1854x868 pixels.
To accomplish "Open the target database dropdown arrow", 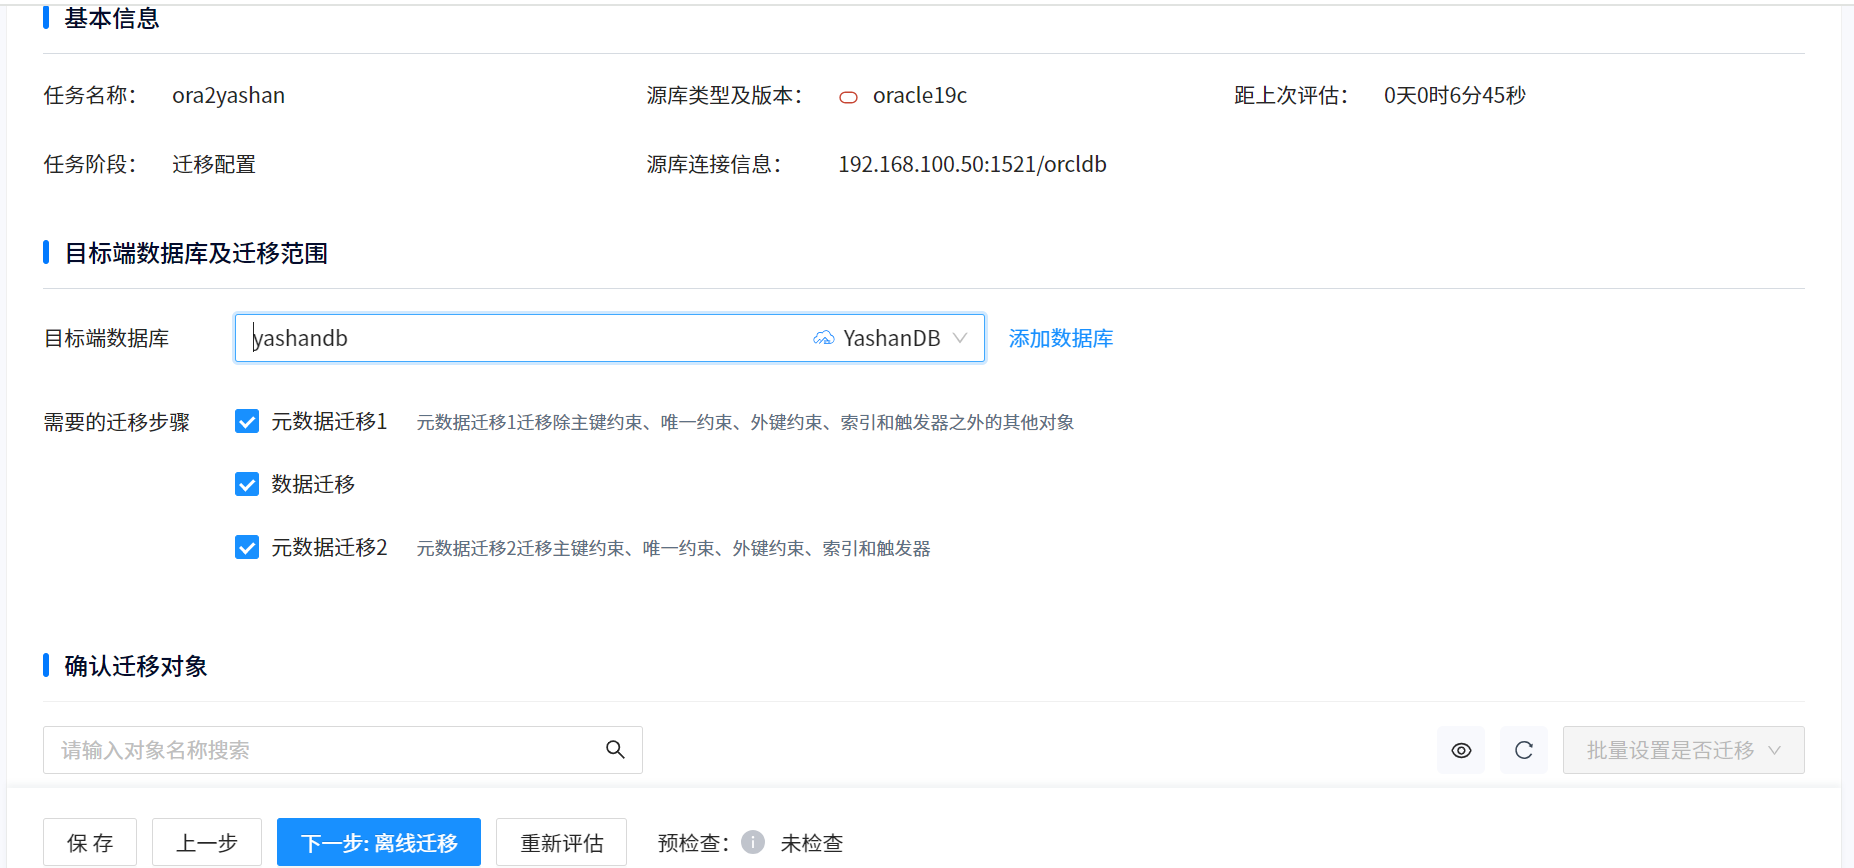I will click(x=960, y=338).
